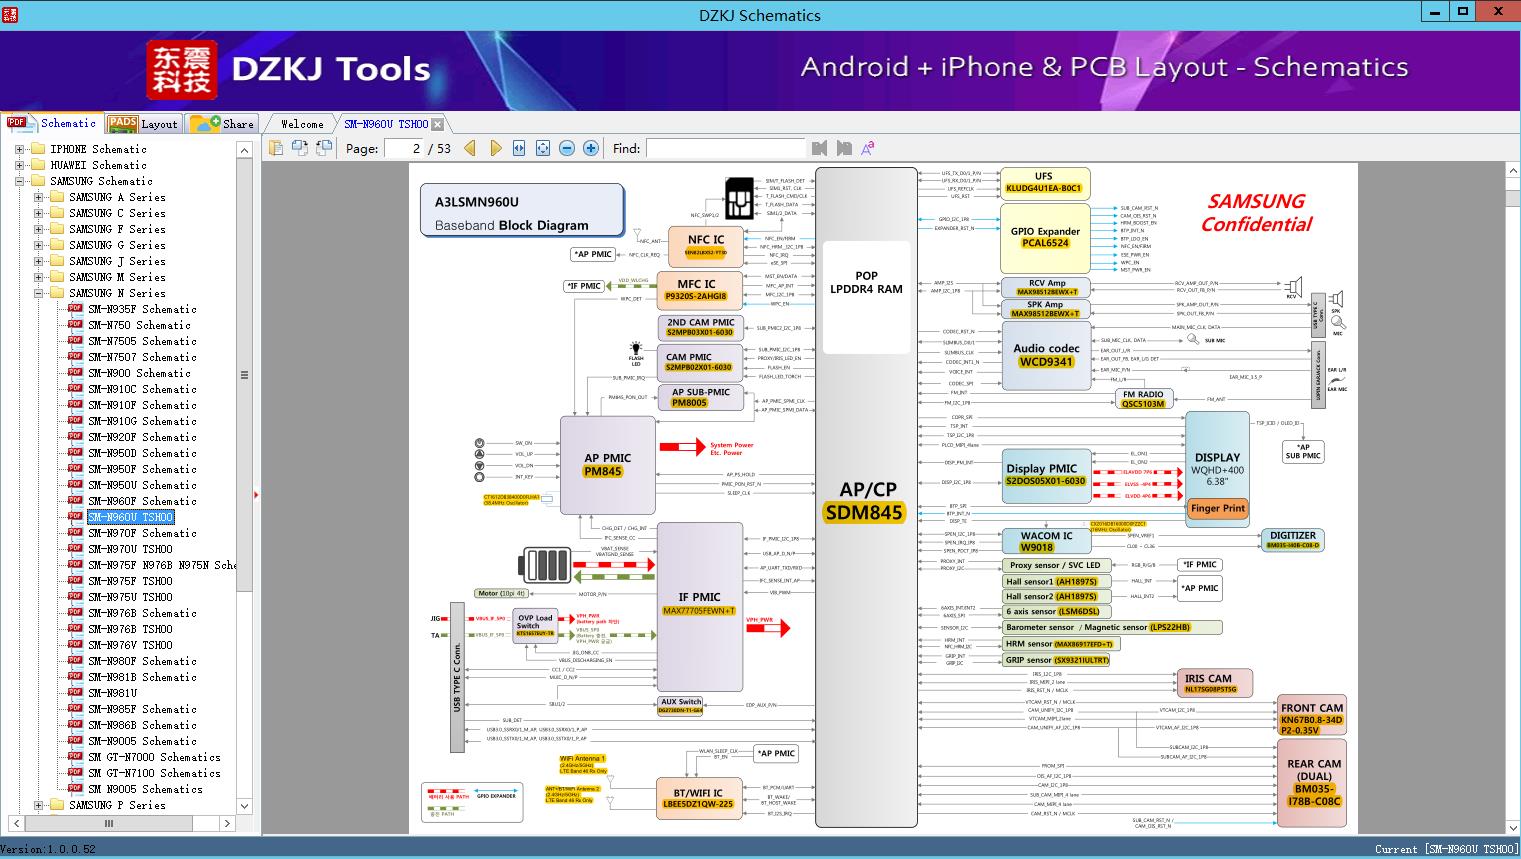
Task: Open SM-N970F Schematic in the tree
Action: click(x=142, y=533)
